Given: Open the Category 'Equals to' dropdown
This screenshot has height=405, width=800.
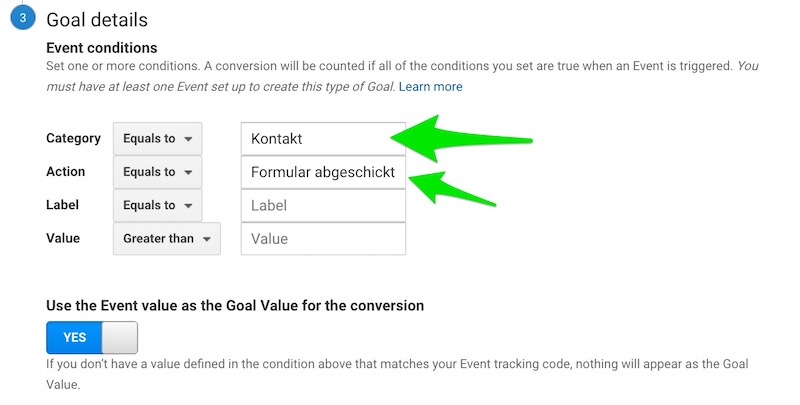Looking at the screenshot, I should click(x=158, y=139).
